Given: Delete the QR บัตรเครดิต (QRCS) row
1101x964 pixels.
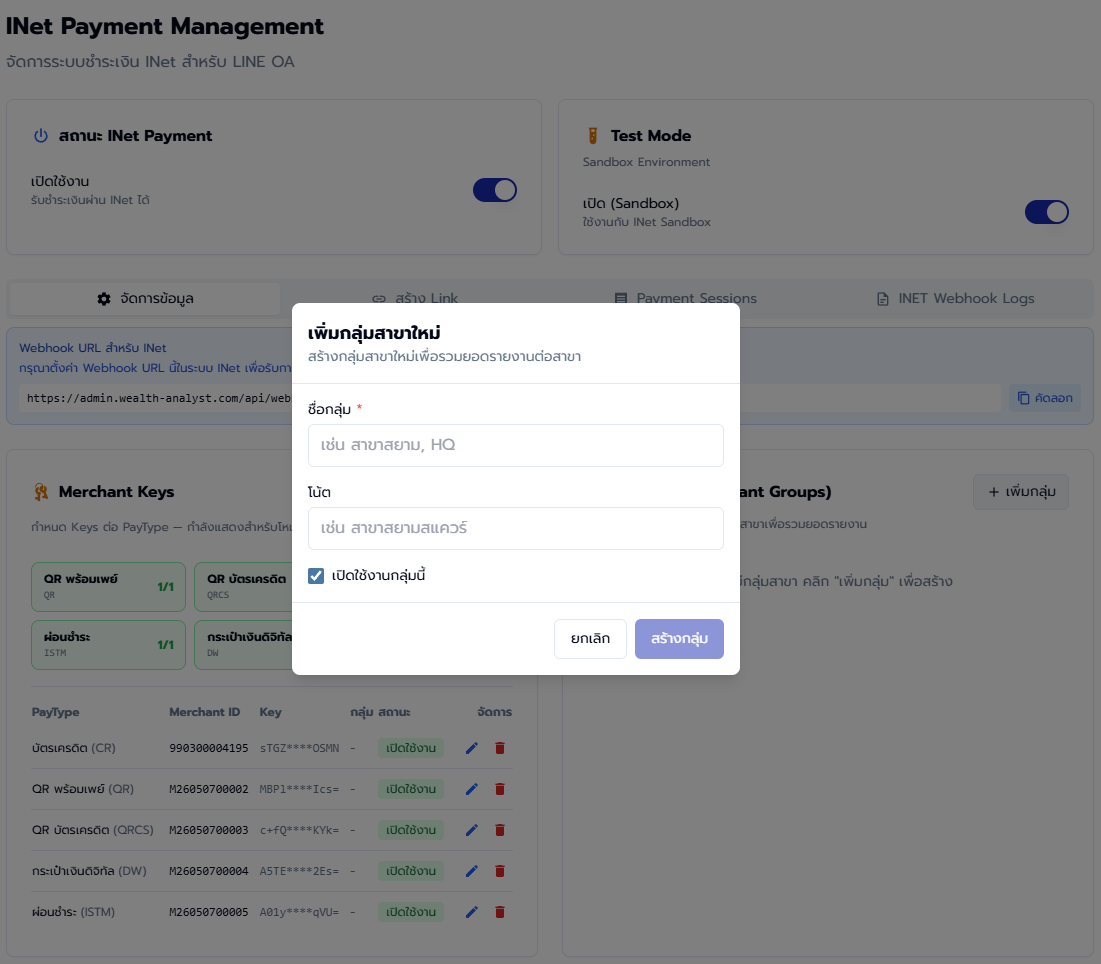Looking at the screenshot, I should (x=500, y=830).
